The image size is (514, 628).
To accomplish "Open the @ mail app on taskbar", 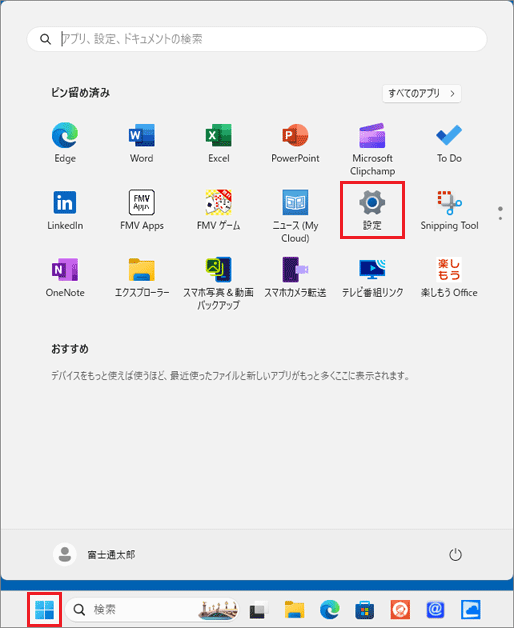I will pyautogui.click(x=435, y=610).
